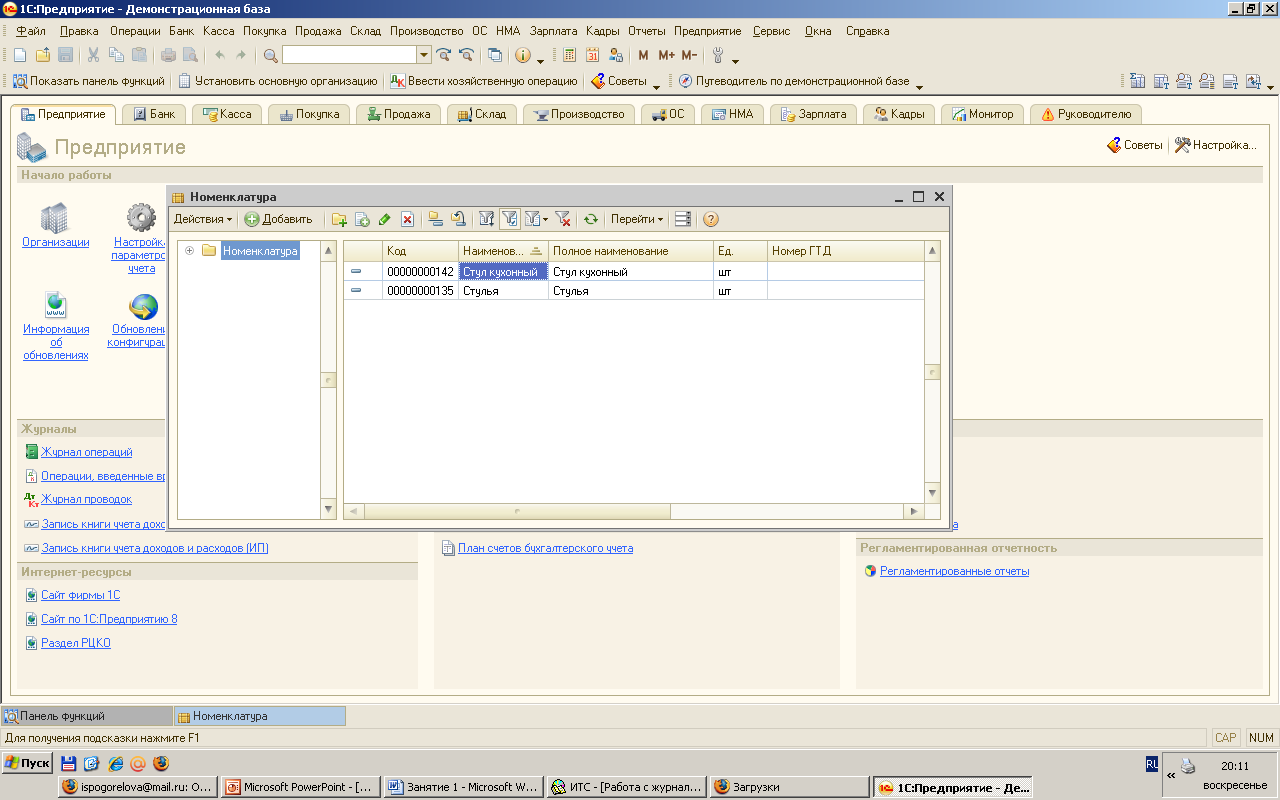
Task: Click the Настройка... button in Предприятие panel
Action: pyautogui.click(x=1215, y=145)
